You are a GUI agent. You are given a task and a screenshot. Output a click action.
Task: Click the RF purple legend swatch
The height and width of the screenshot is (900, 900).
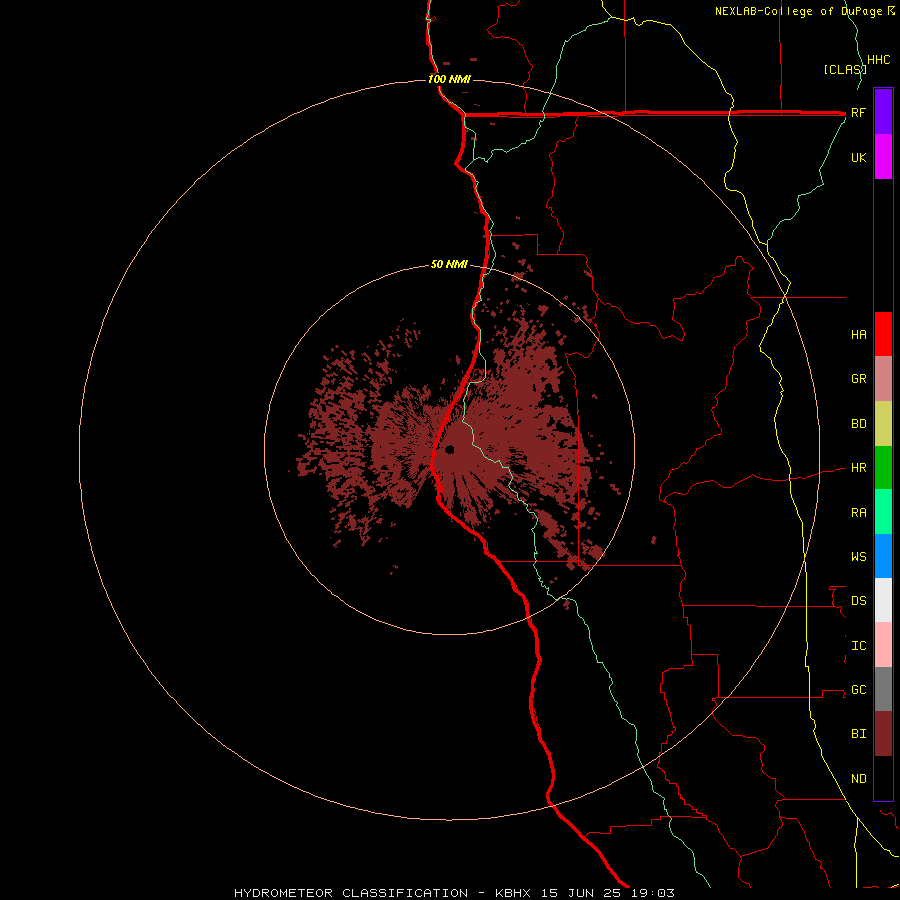pos(883,112)
